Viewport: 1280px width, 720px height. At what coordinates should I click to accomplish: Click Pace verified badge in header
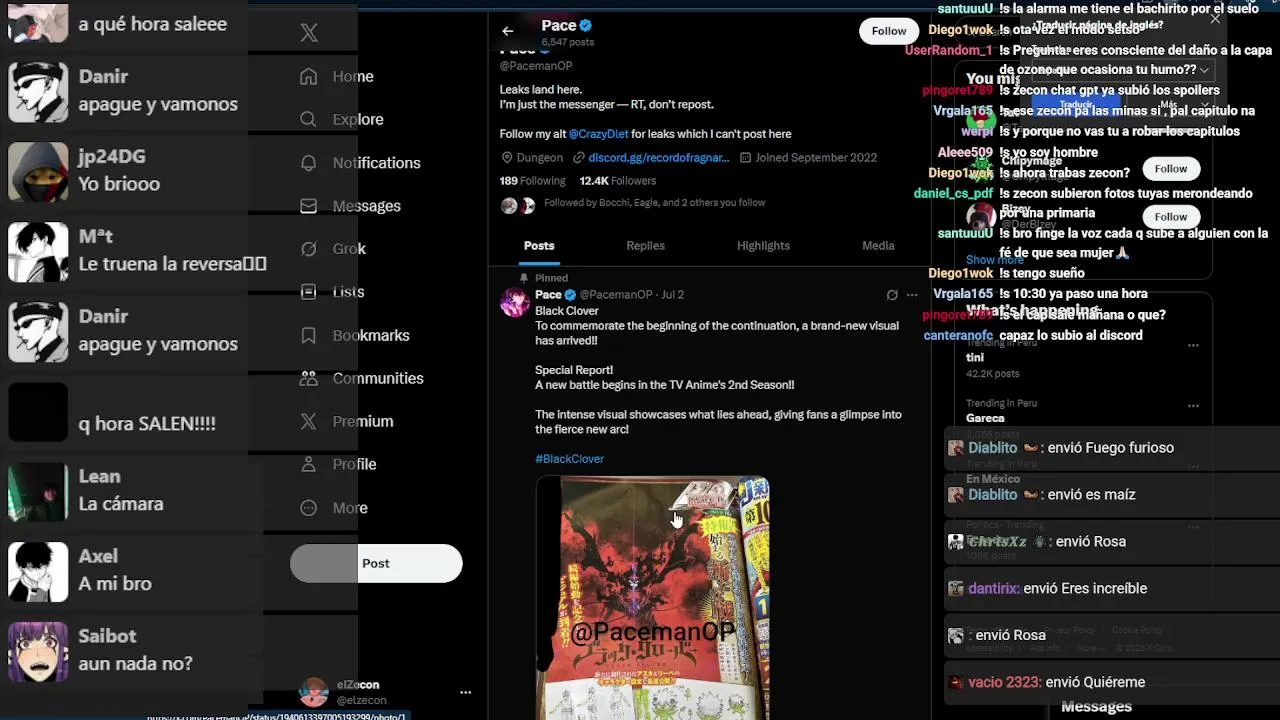(587, 26)
